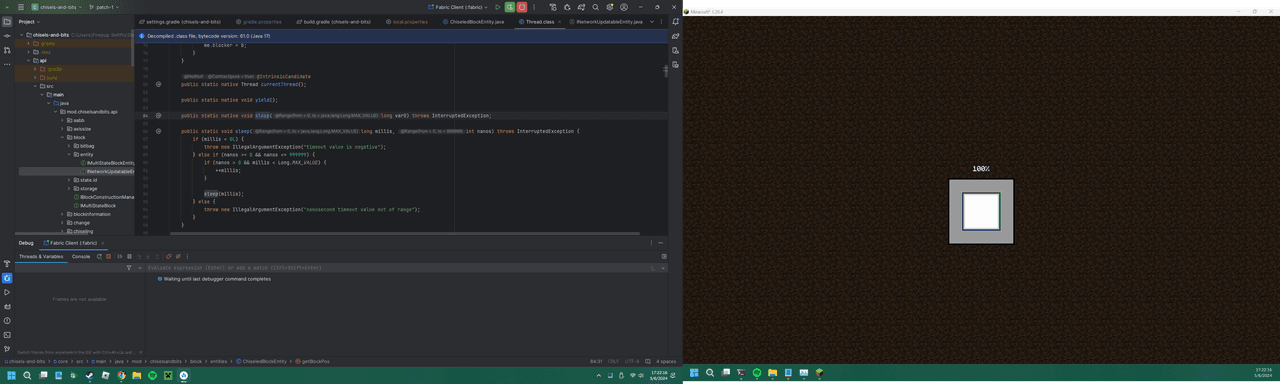The width and height of the screenshot is (1280, 384).
Task: Expand the aabb package
Action: pyautogui.click(x=62, y=120)
